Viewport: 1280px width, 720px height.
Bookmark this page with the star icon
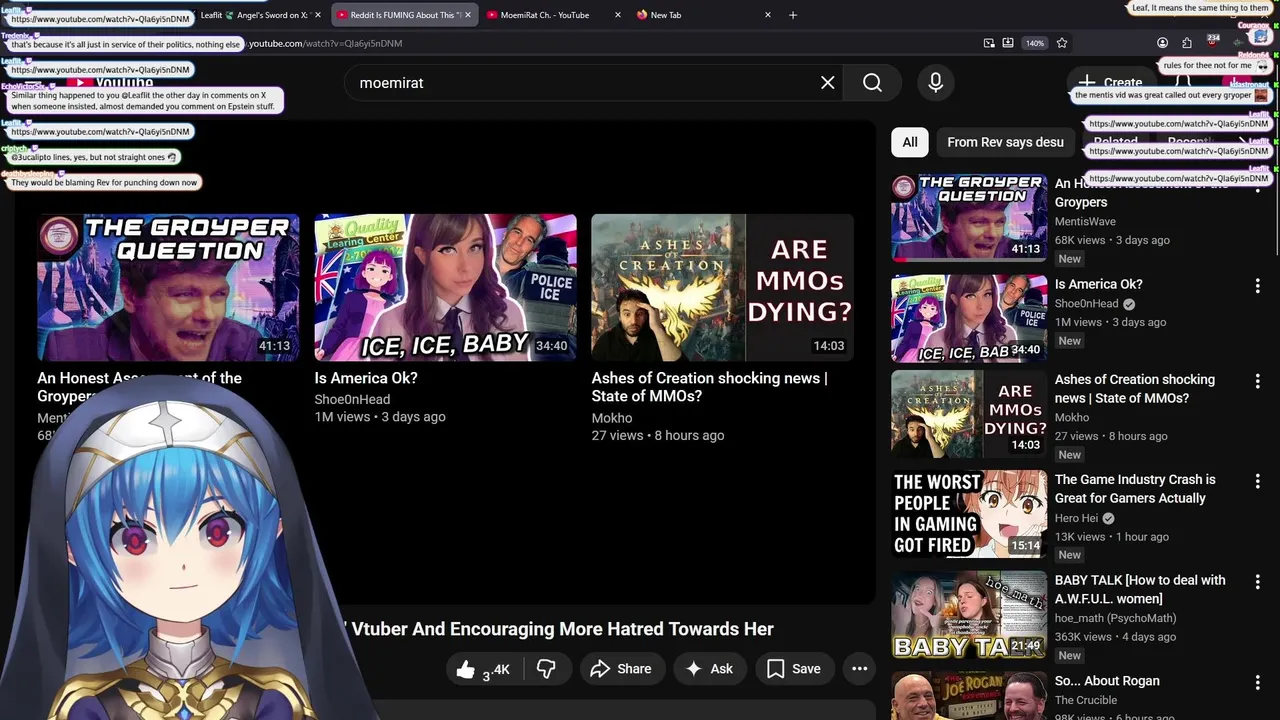click(1062, 43)
